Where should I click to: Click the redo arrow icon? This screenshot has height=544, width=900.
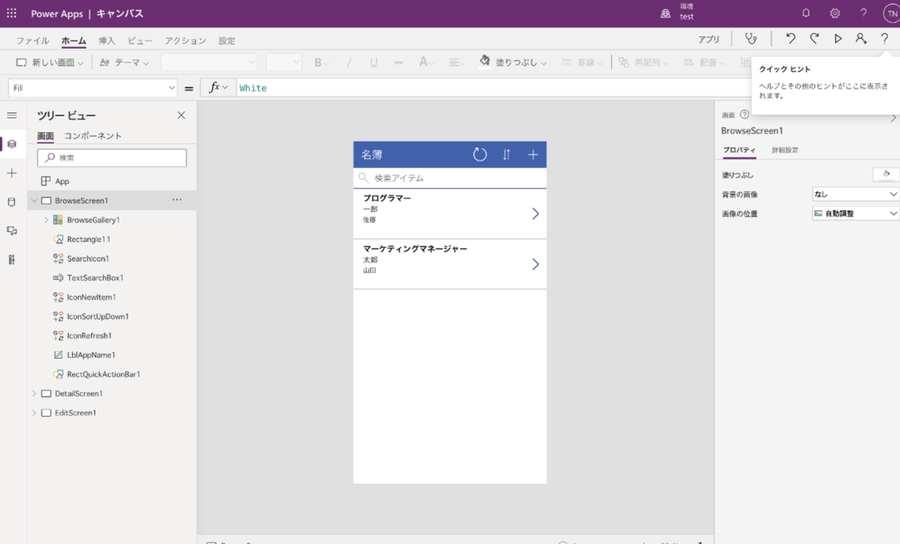[x=814, y=39]
